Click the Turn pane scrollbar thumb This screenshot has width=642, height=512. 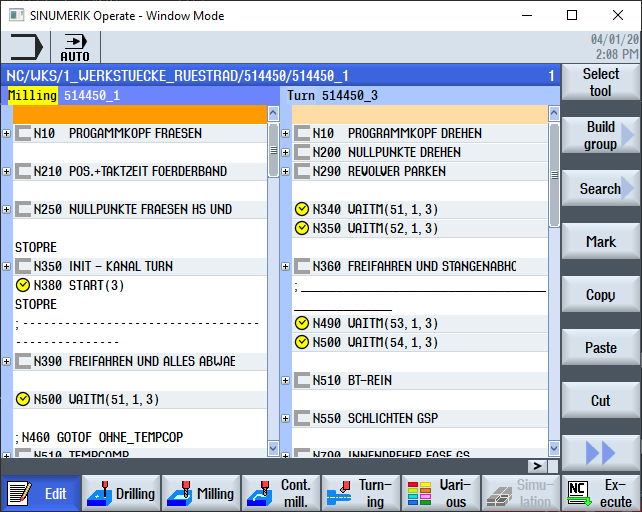(554, 175)
